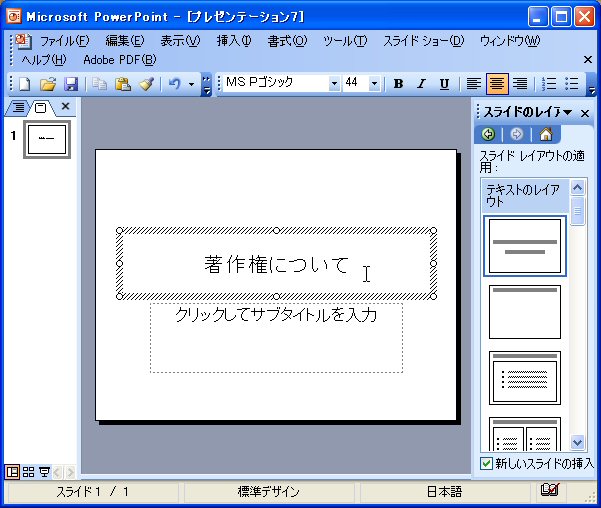601x508 pixels.
Task: Apply numbered list formatting
Action: pos(549,84)
